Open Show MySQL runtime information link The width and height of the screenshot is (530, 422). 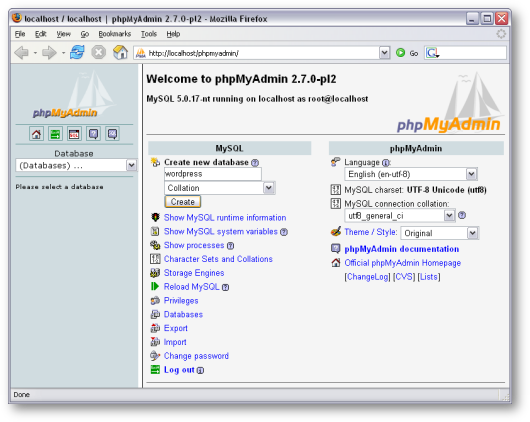click(225, 218)
